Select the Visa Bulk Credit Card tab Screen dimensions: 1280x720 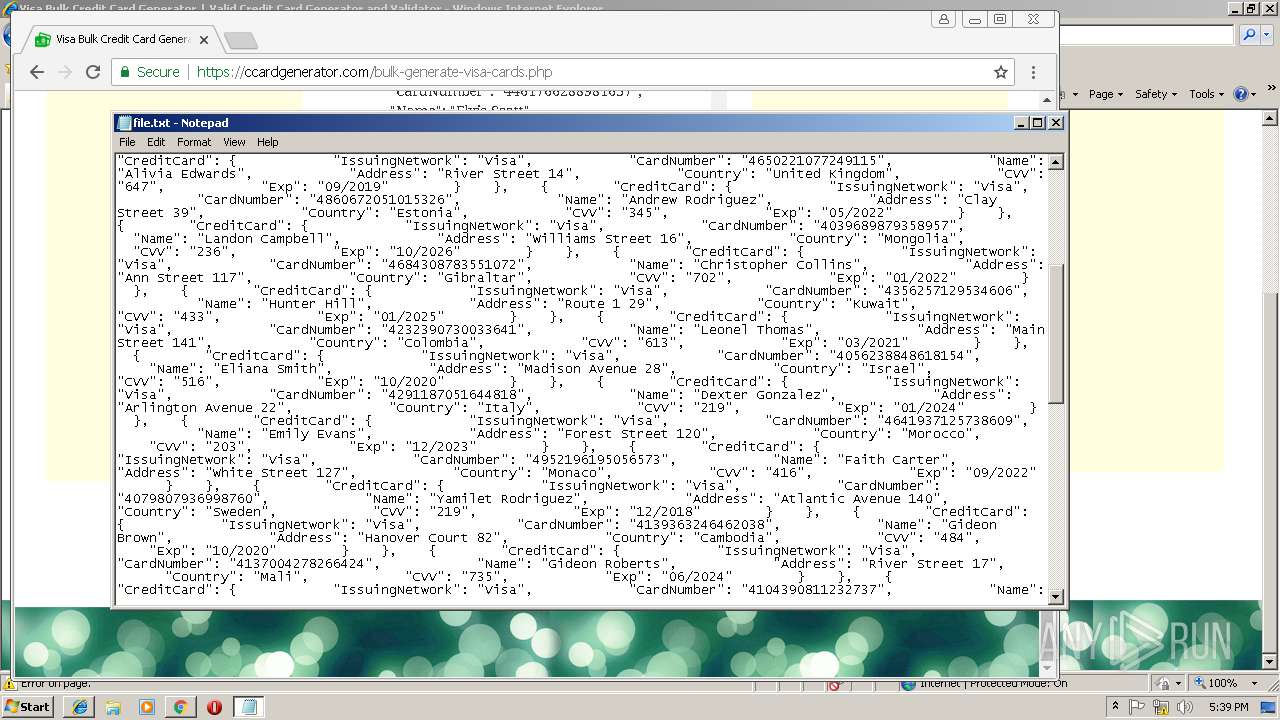tap(122, 40)
